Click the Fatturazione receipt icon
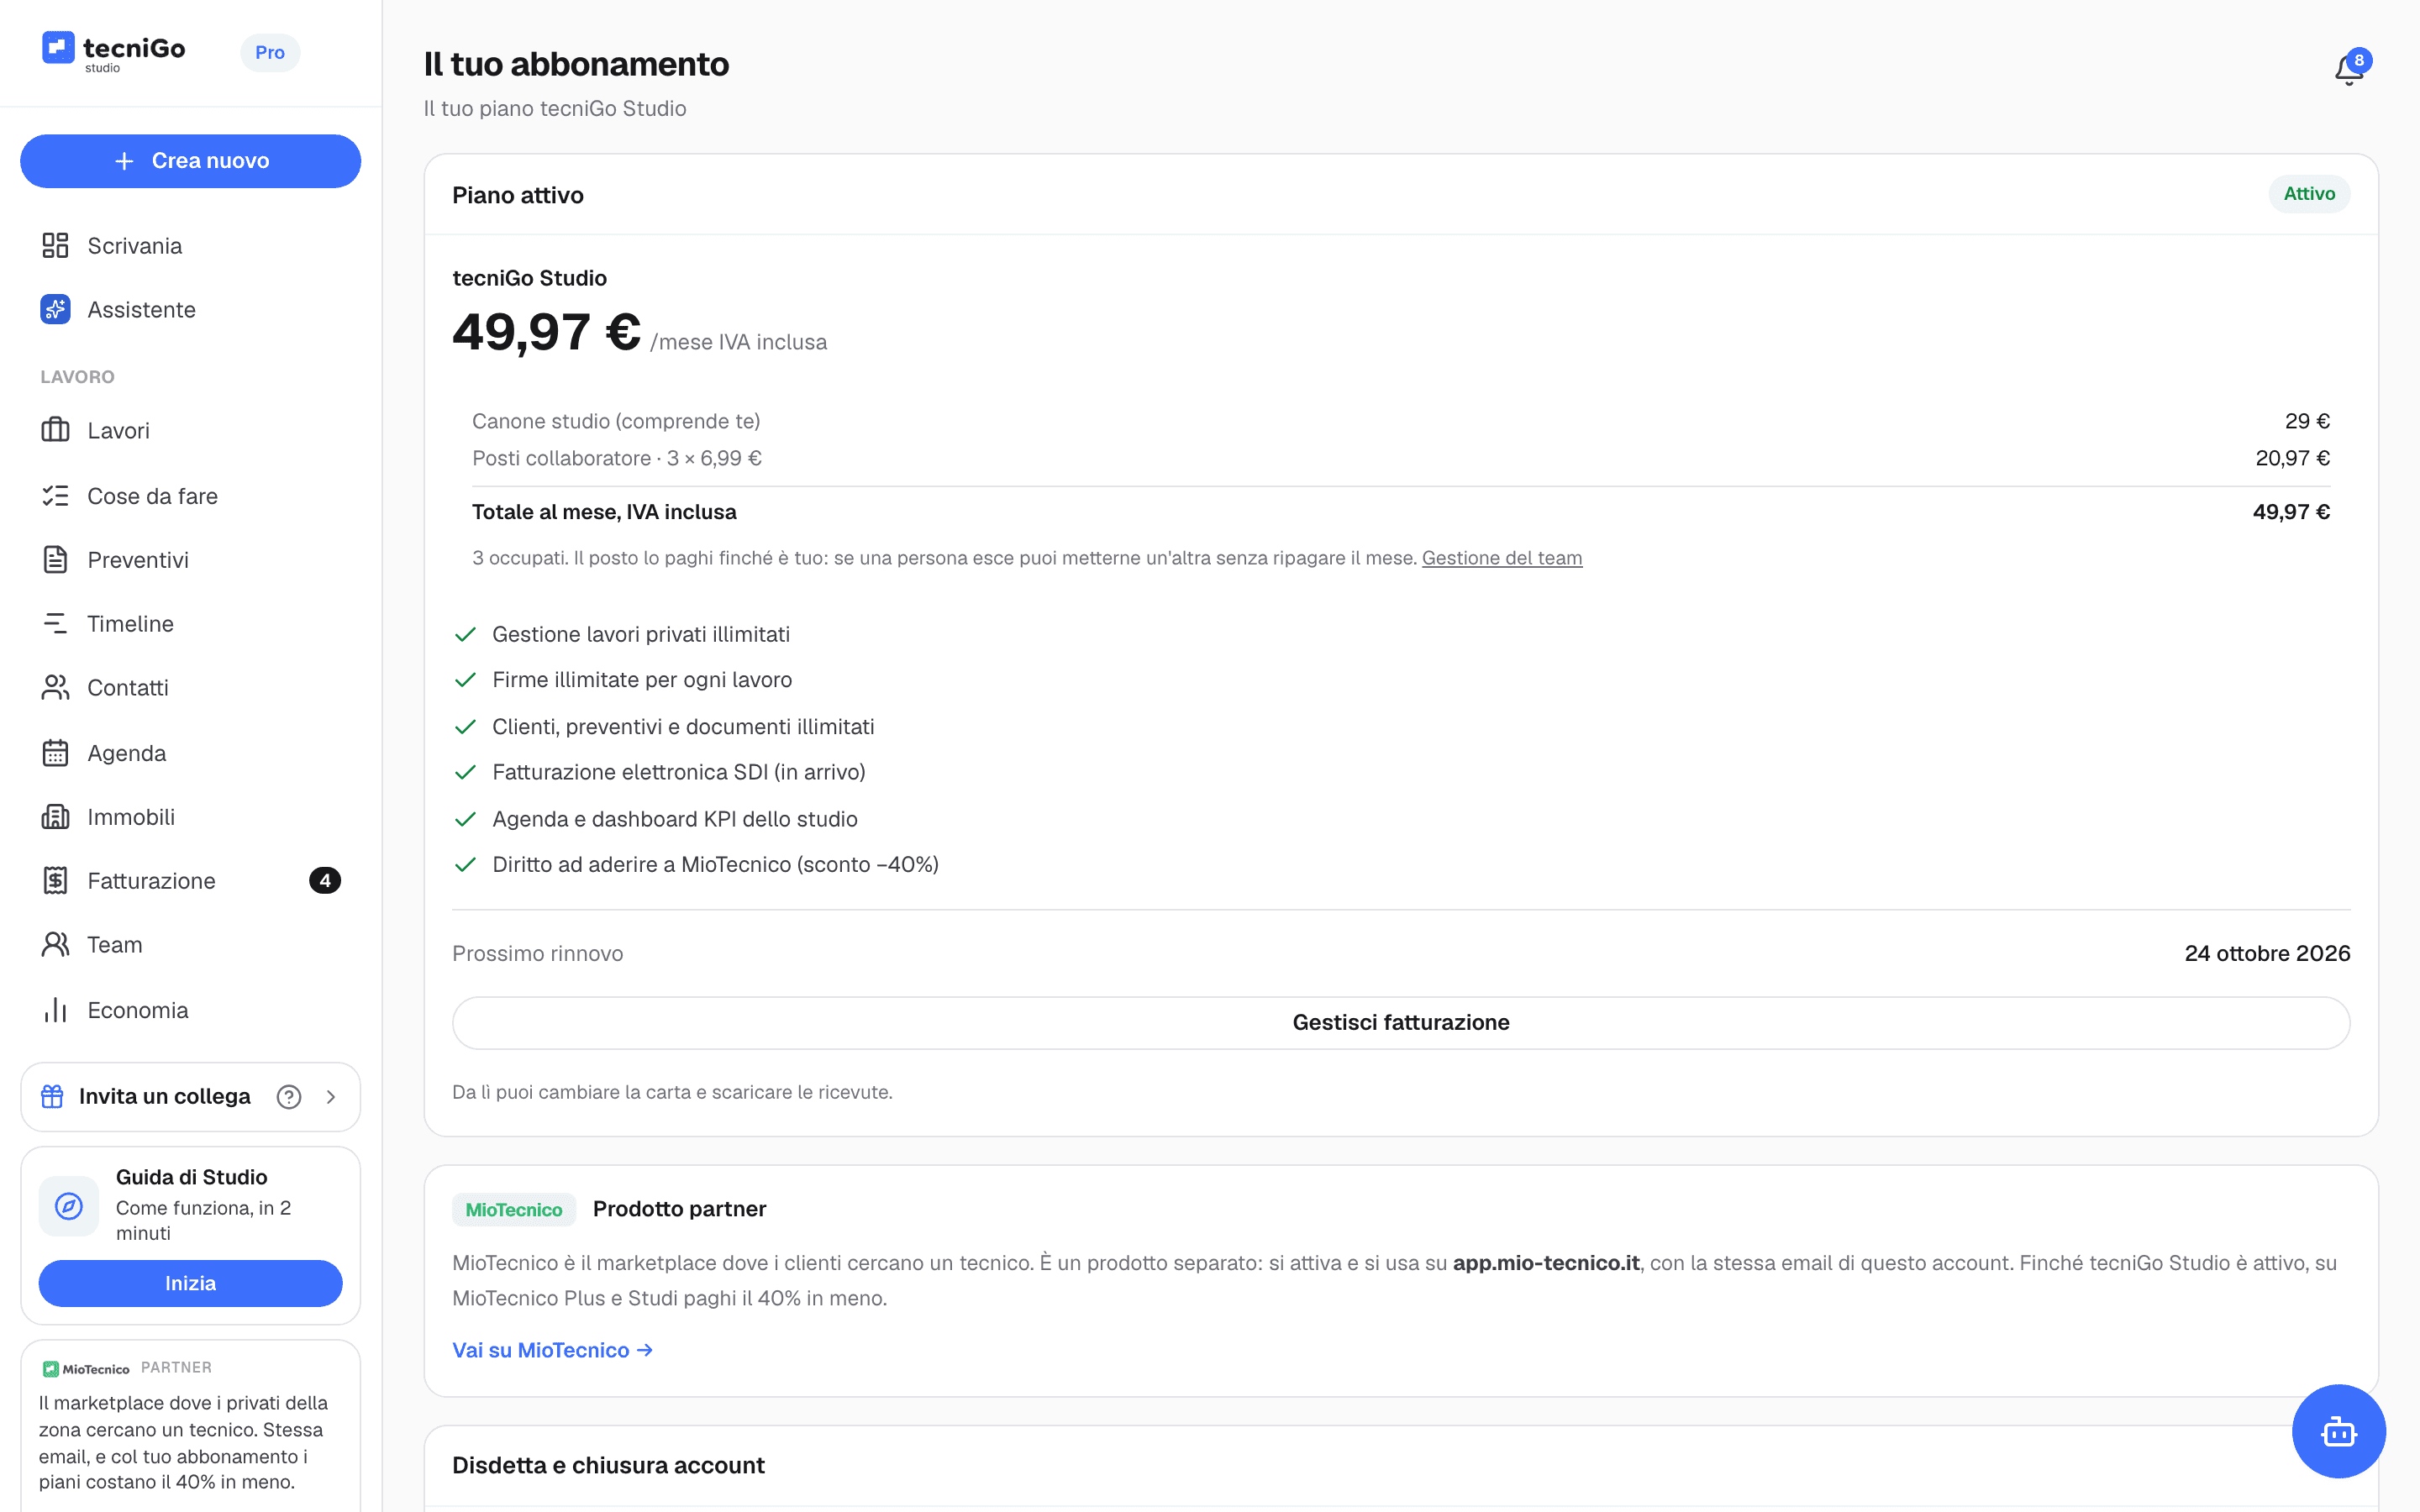 55,881
